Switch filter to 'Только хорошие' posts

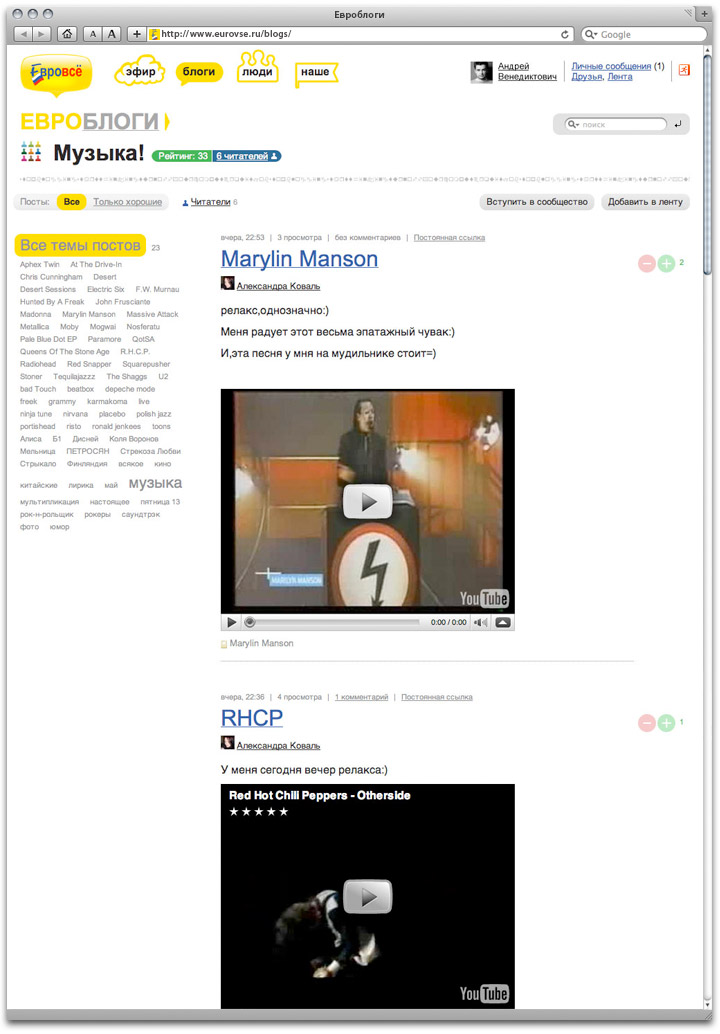coord(127,202)
